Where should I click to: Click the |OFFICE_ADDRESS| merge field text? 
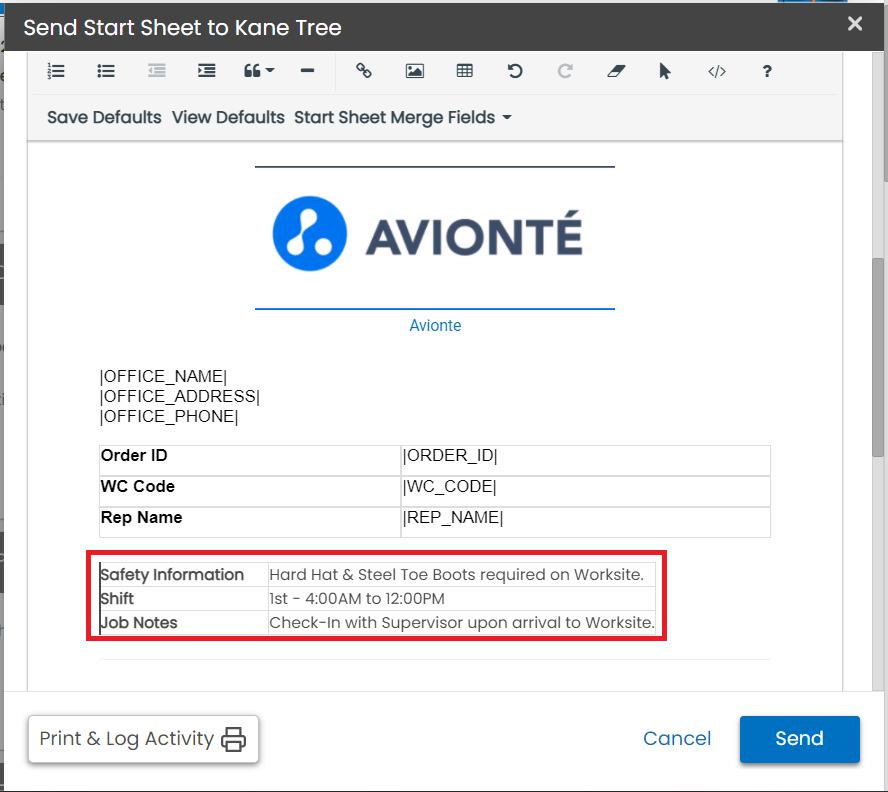pyautogui.click(x=180, y=396)
